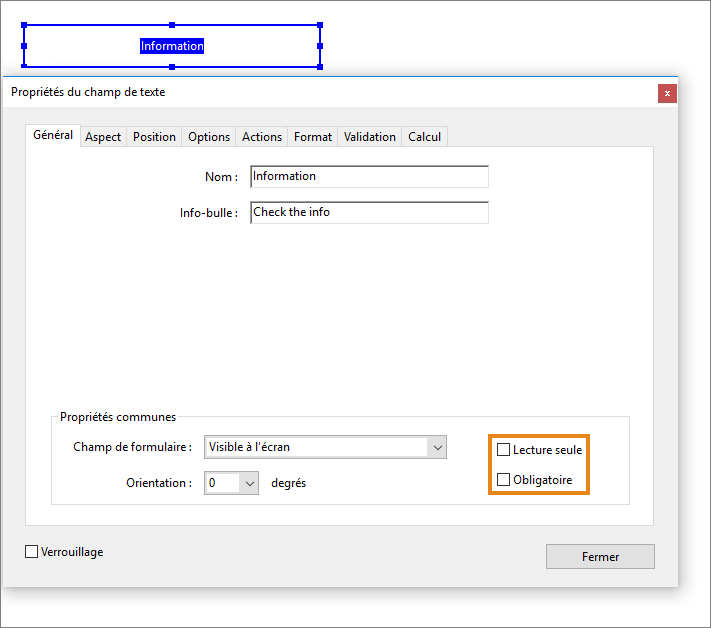Enable the Lecture seule checkbox
Image resolution: width=711 pixels, height=628 pixels.
[x=504, y=450]
